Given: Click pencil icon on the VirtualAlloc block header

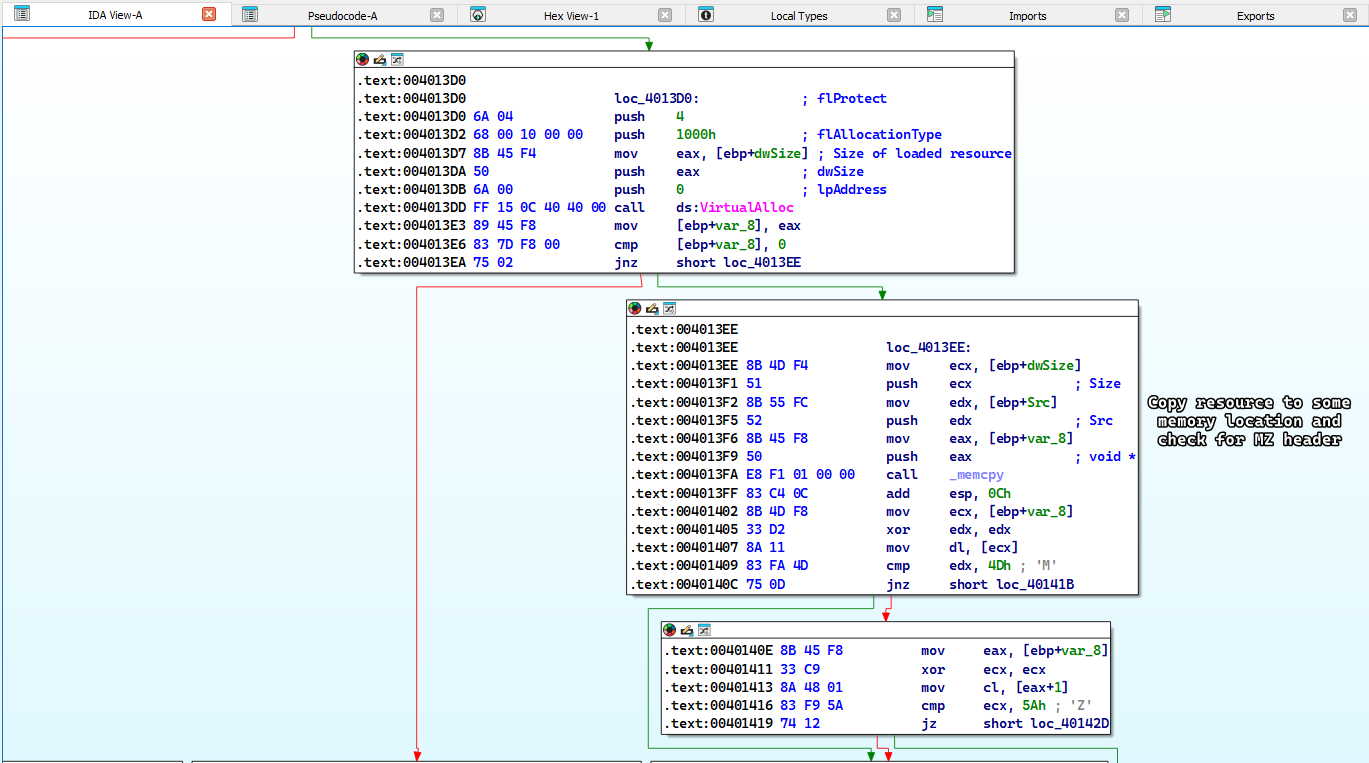Looking at the screenshot, I should click(x=380, y=60).
